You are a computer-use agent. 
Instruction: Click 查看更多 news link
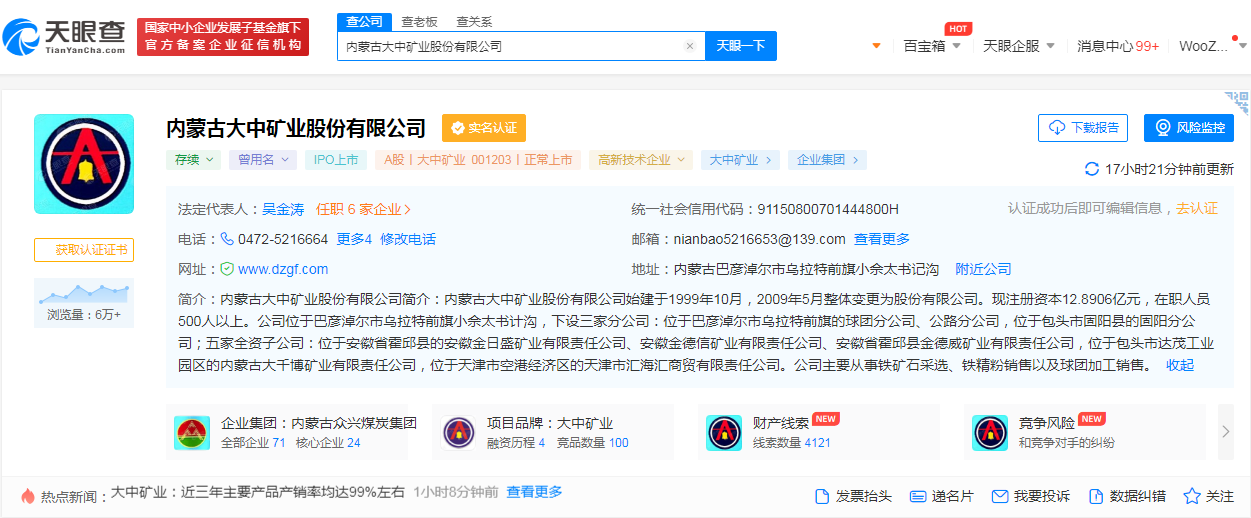pyautogui.click(x=534, y=492)
